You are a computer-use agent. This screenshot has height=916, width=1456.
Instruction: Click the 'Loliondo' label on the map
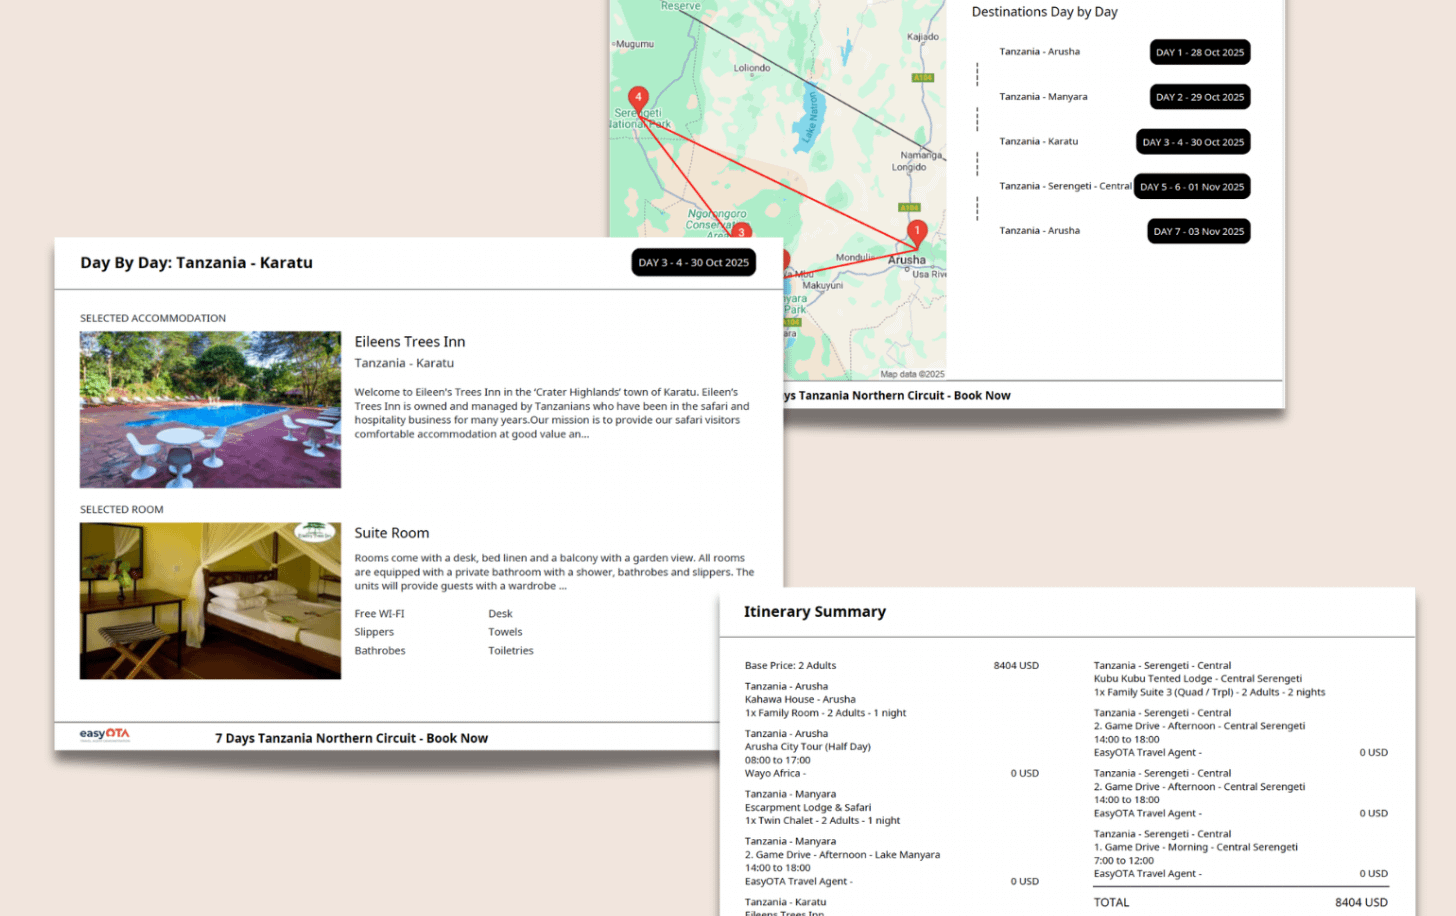pos(752,68)
